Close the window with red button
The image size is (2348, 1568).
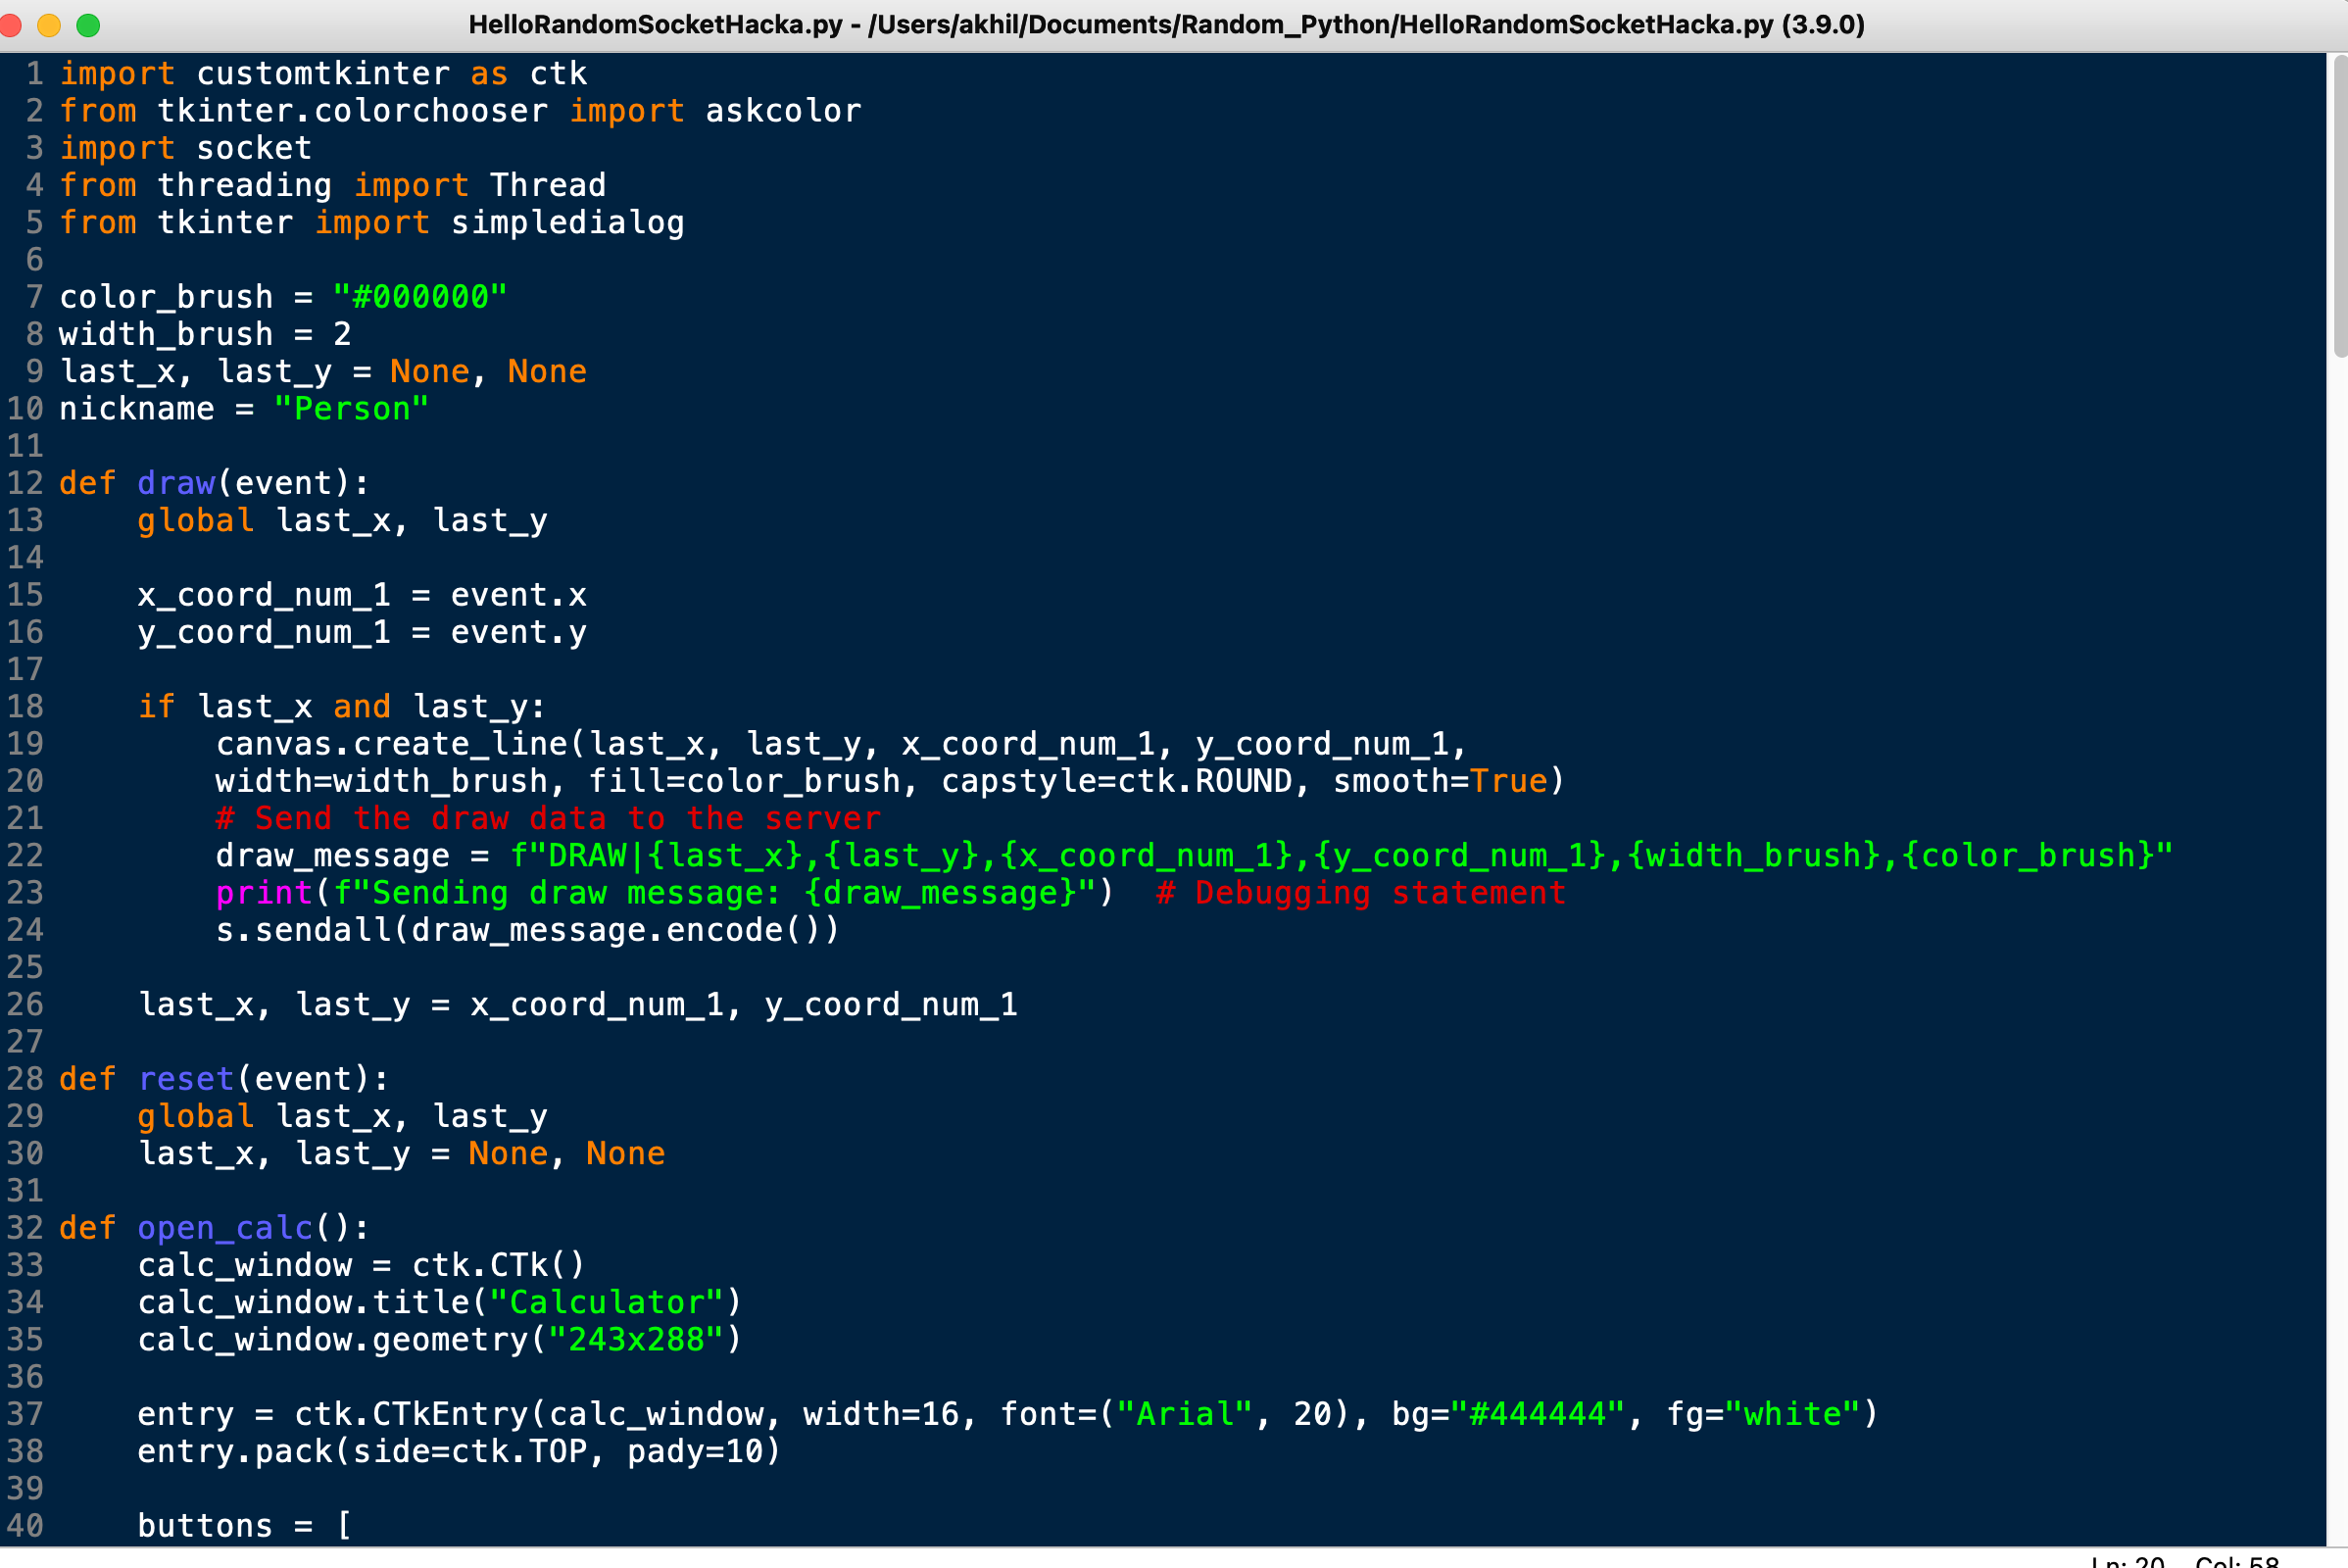[x=10, y=25]
